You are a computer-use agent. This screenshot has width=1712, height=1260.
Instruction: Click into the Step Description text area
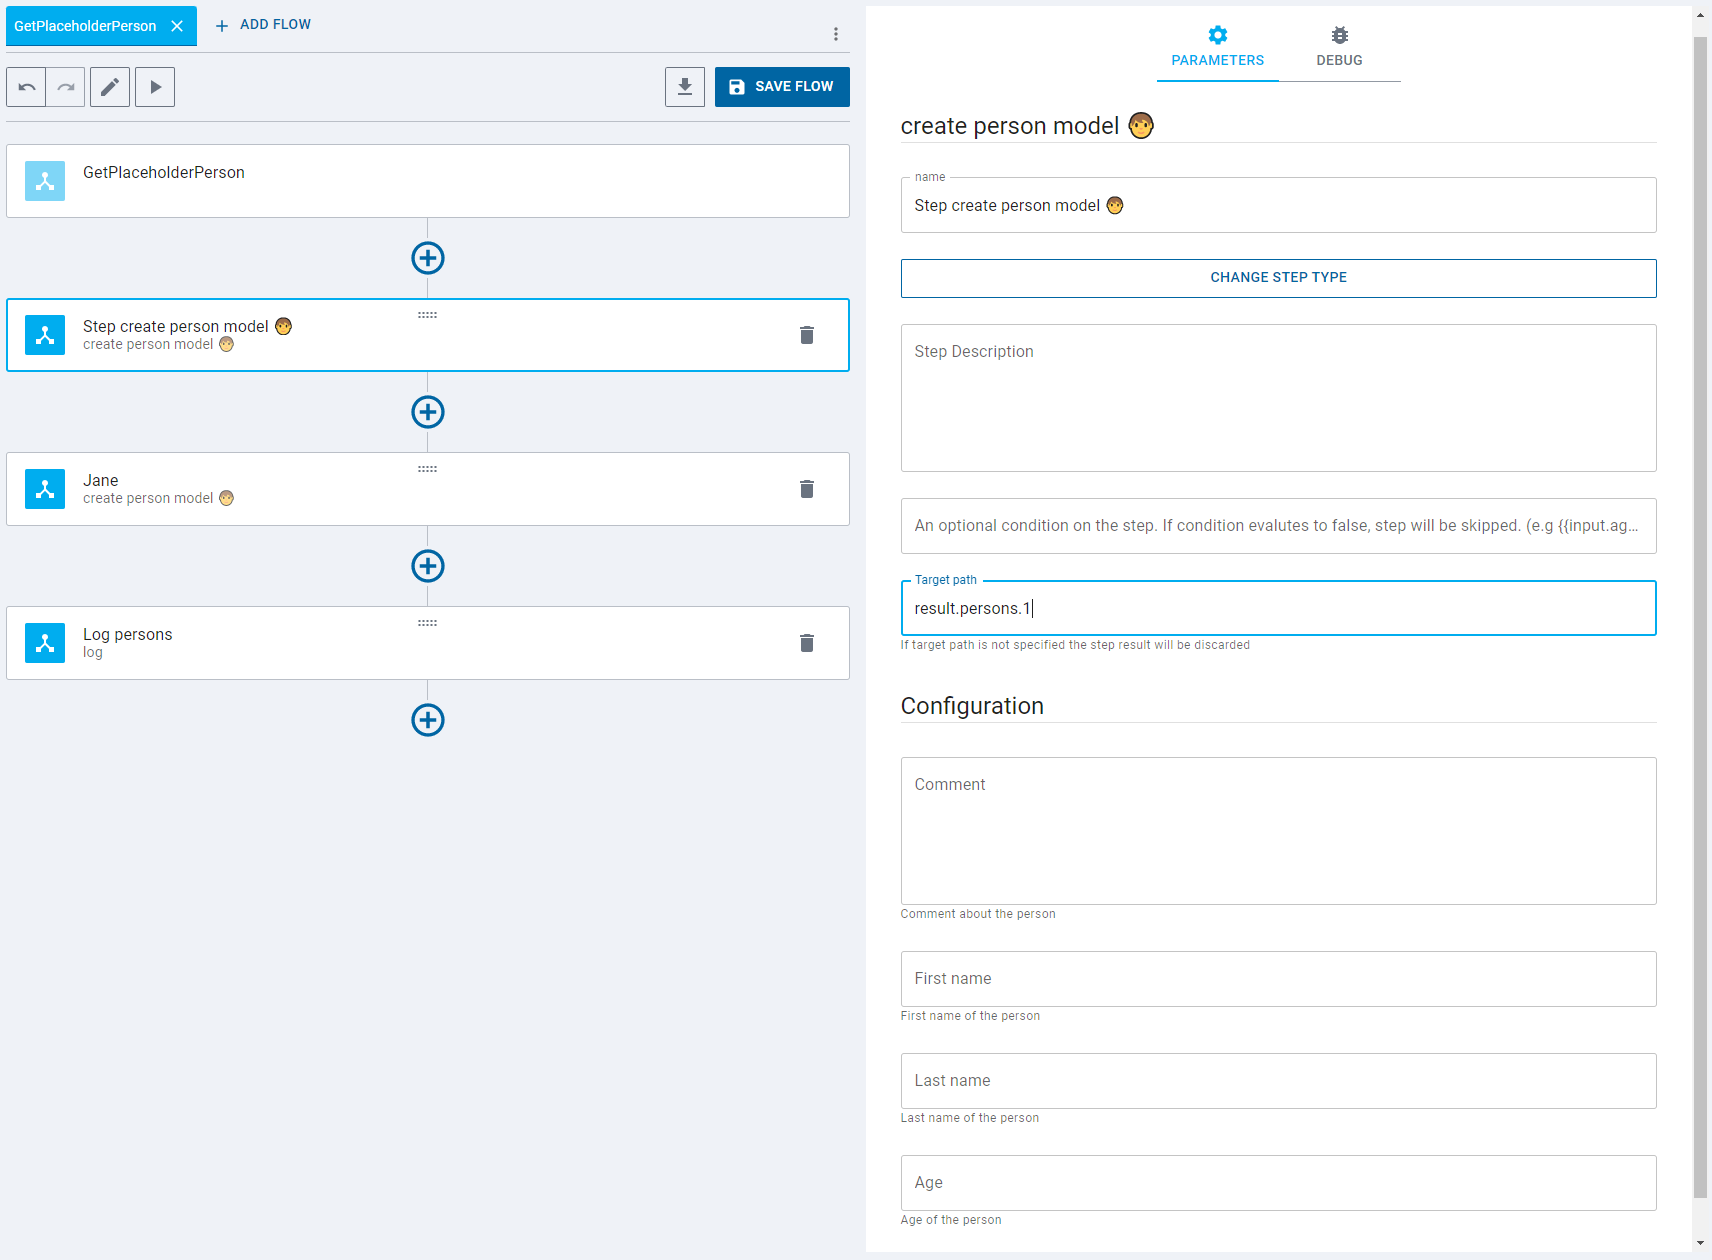click(x=1278, y=398)
